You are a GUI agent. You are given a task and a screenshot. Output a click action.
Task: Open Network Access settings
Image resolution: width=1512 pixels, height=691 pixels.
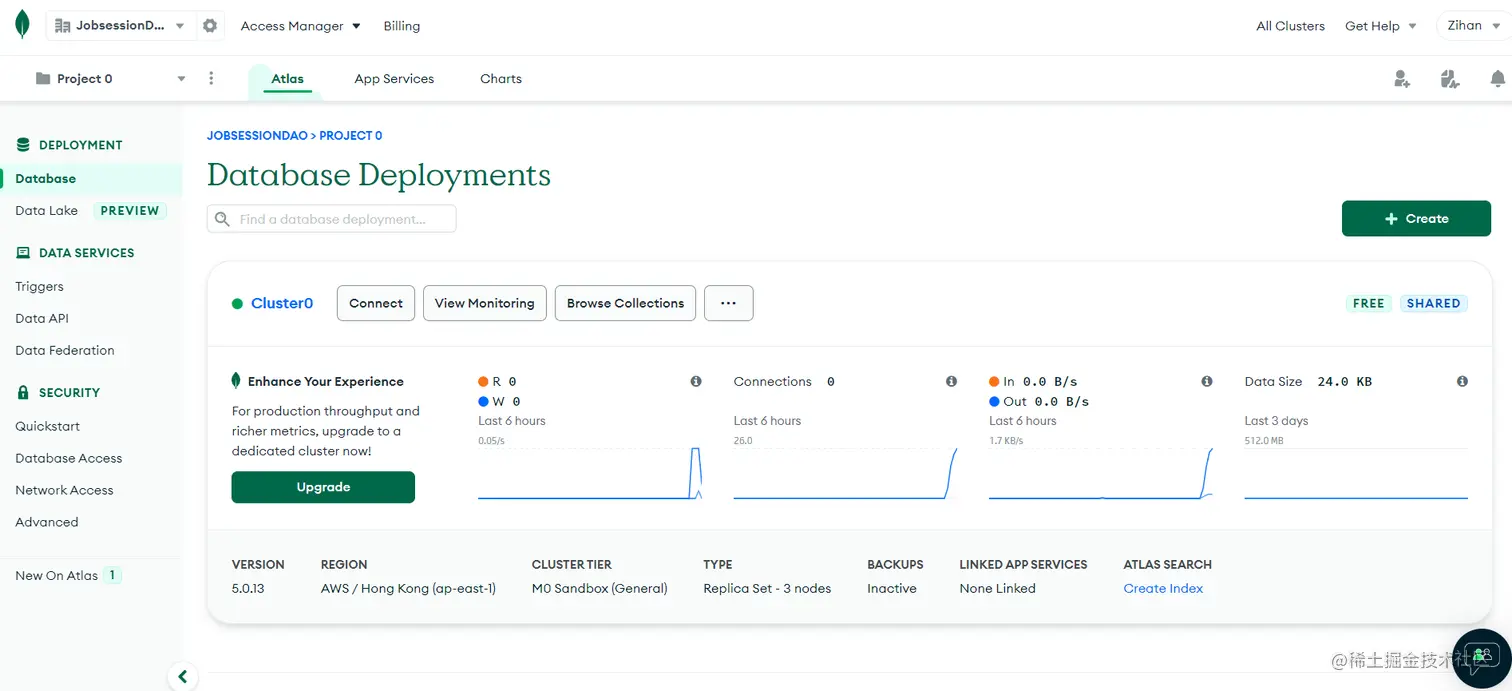[64, 491]
